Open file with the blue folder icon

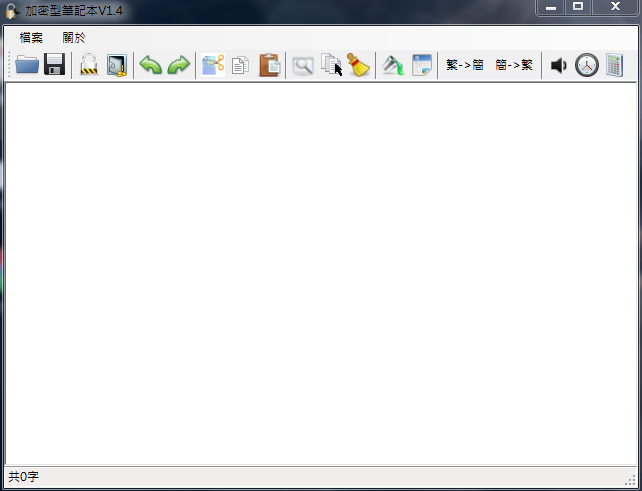pyautogui.click(x=27, y=65)
